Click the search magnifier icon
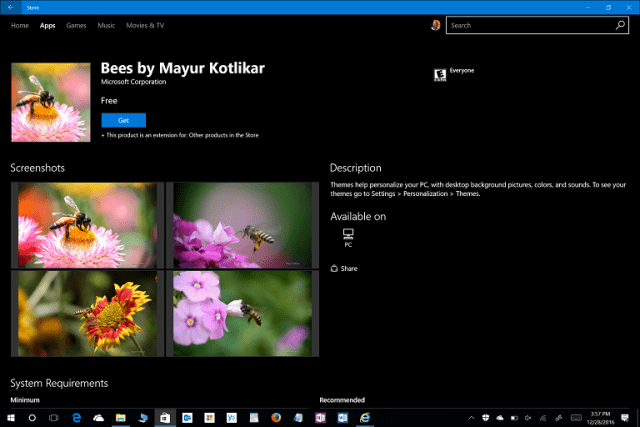Image resolution: width=640 pixels, height=427 pixels. [620, 25]
